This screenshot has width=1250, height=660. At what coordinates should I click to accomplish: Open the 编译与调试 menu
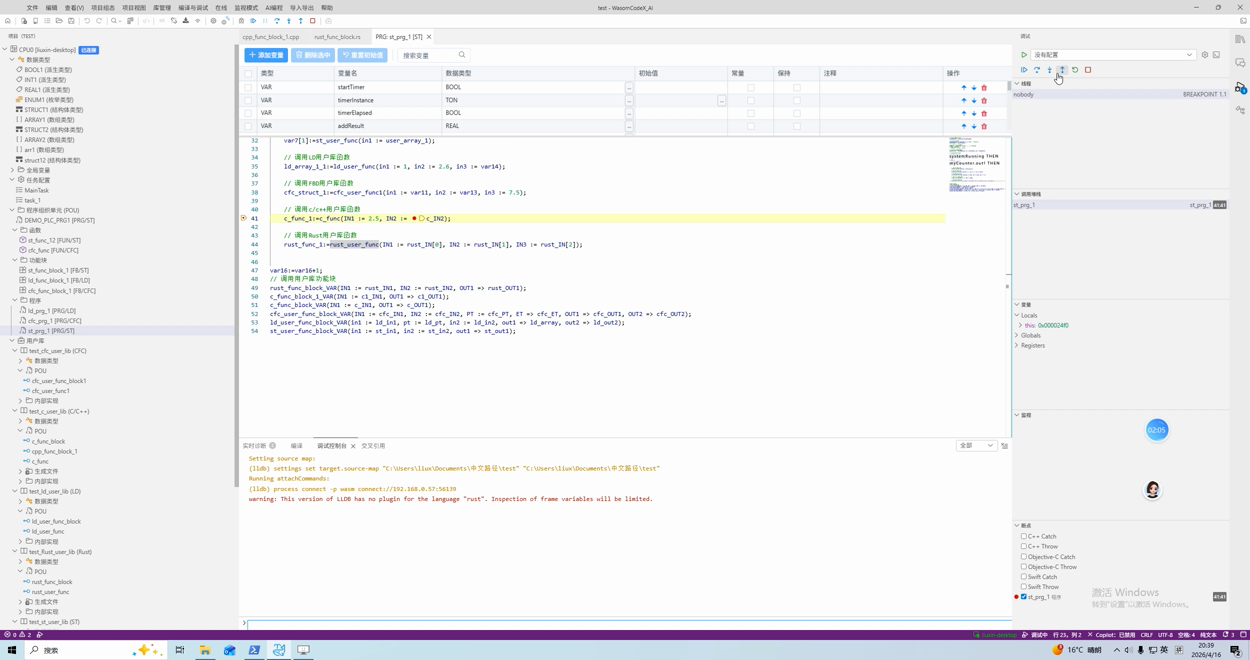coord(193,8)
